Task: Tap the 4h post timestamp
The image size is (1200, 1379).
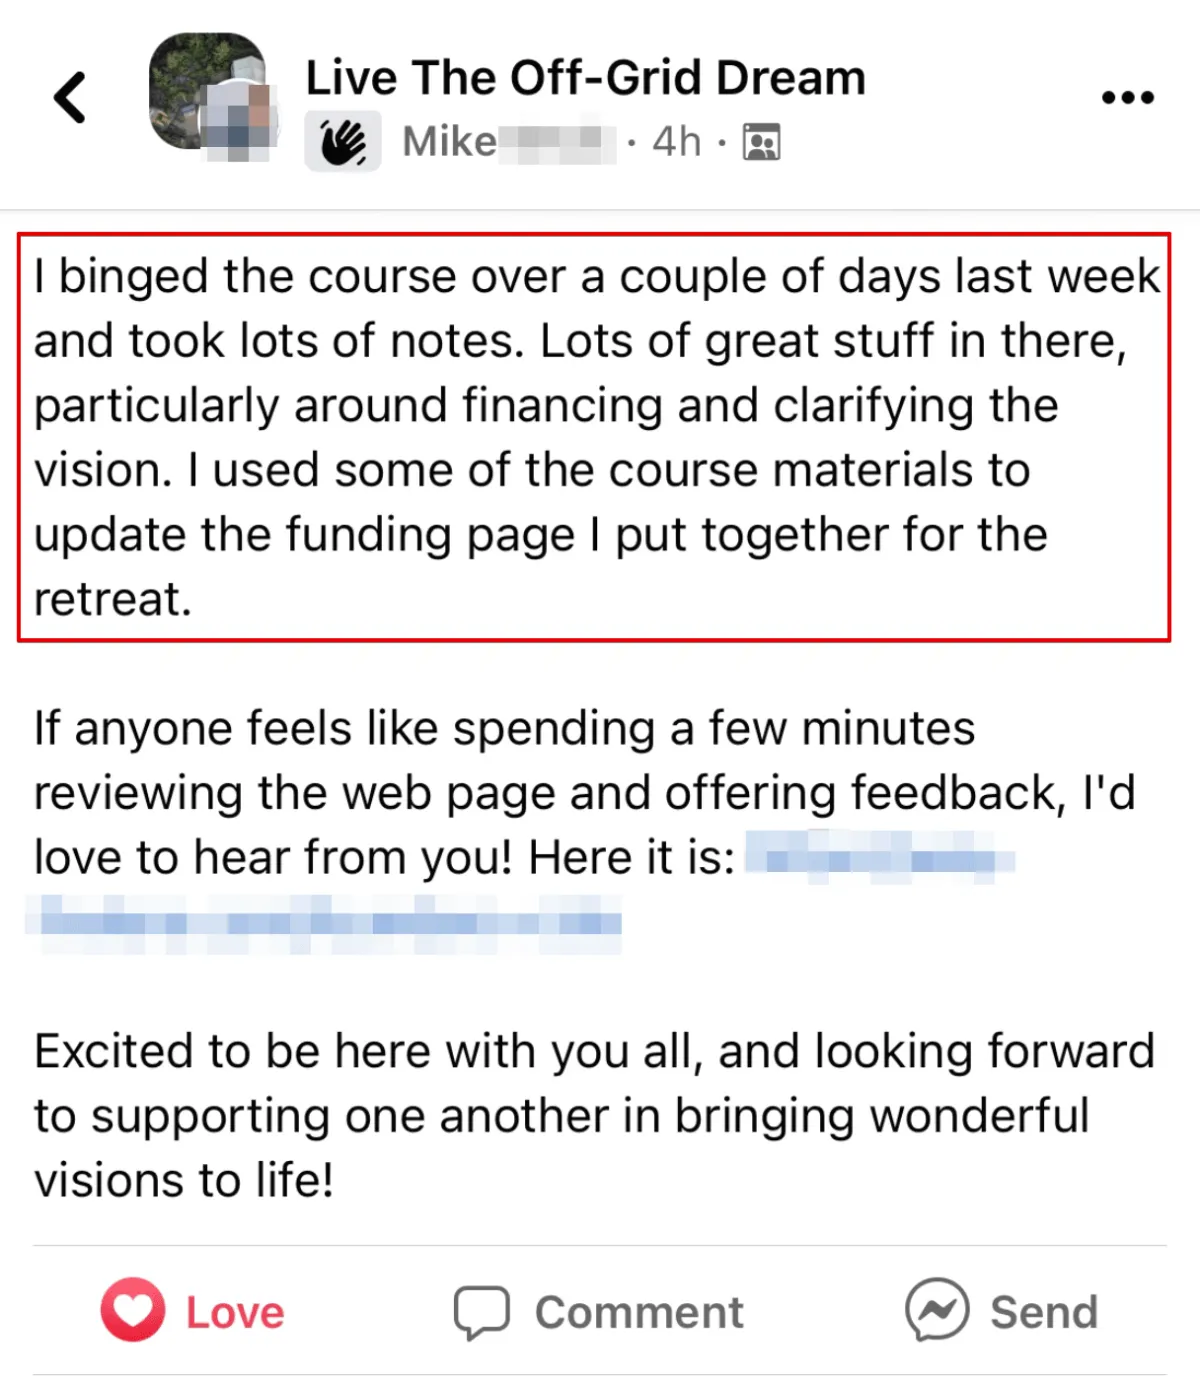Action: (x=676, y=142)
